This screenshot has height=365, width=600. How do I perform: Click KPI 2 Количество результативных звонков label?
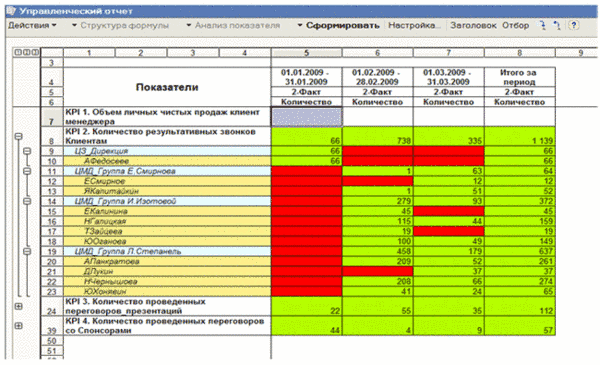click(167, 136)
